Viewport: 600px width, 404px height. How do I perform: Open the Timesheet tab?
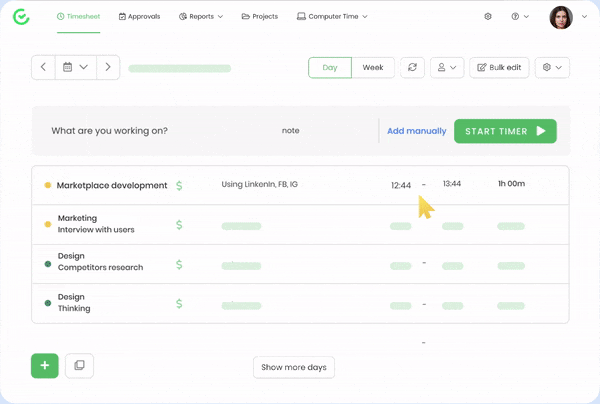coord(78,16)
